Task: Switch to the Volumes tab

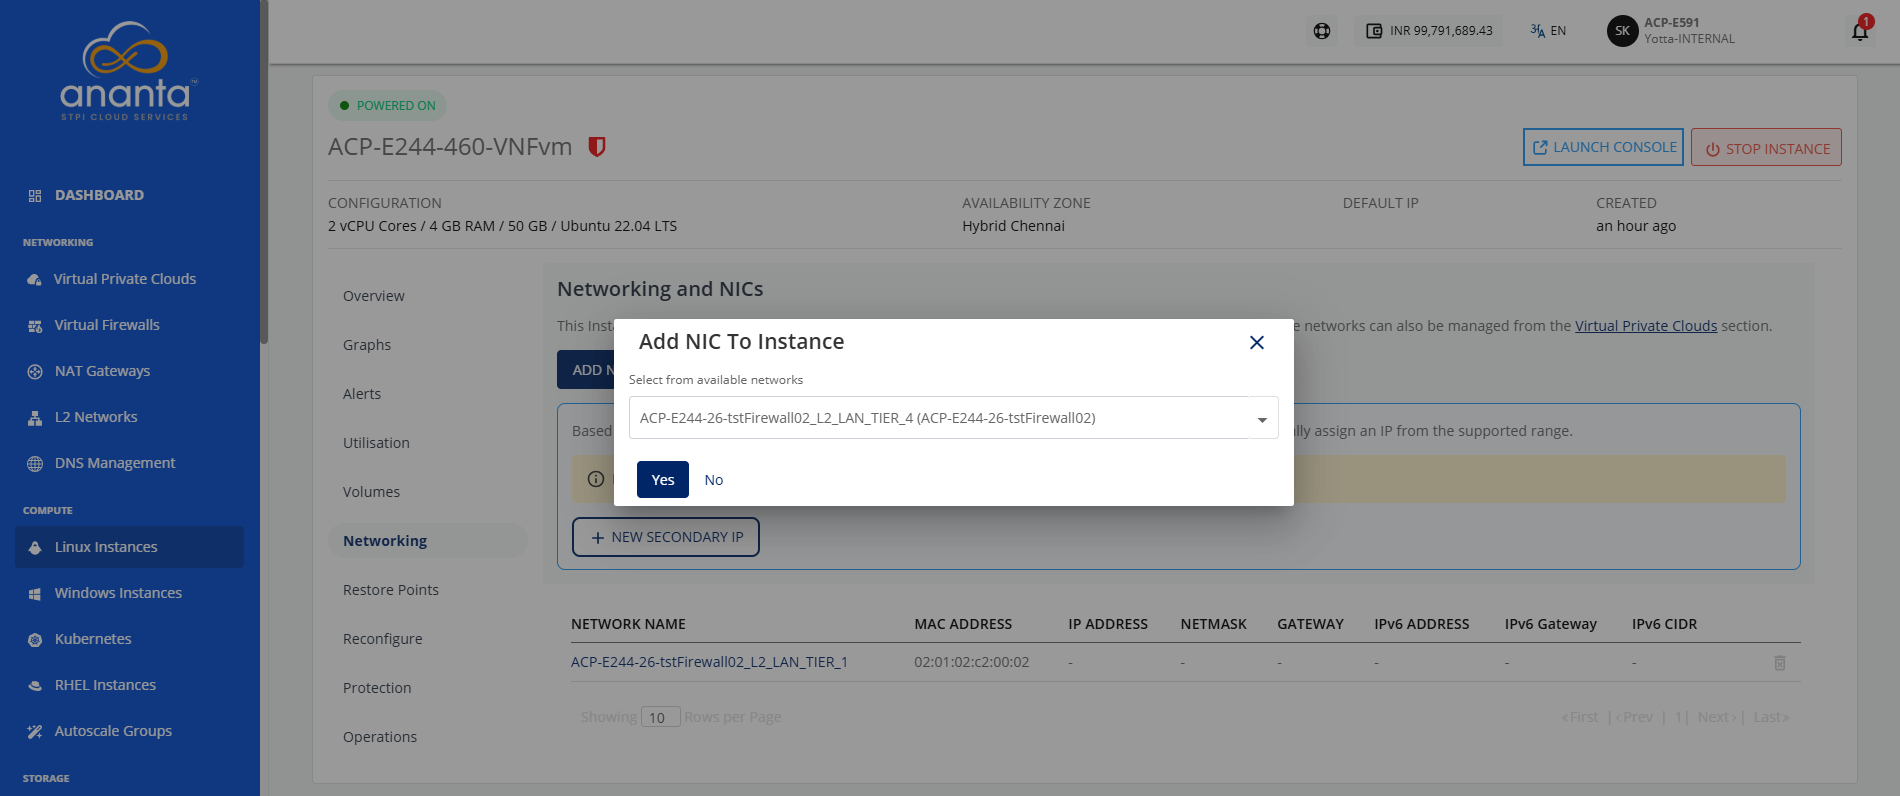Action: (371, 492)
